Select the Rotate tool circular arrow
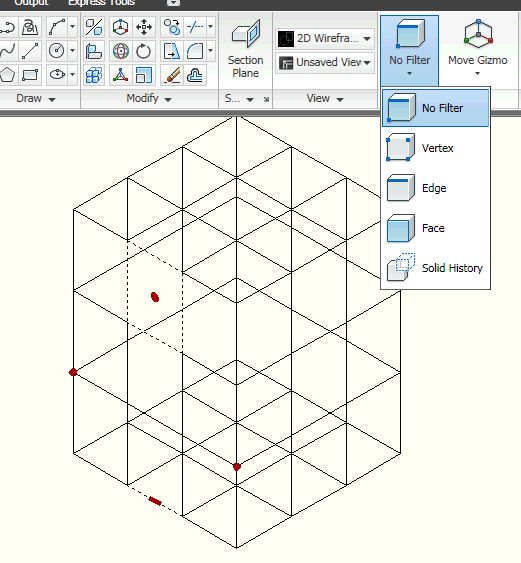This screenshot has height=563, width=521. [144, 51]
